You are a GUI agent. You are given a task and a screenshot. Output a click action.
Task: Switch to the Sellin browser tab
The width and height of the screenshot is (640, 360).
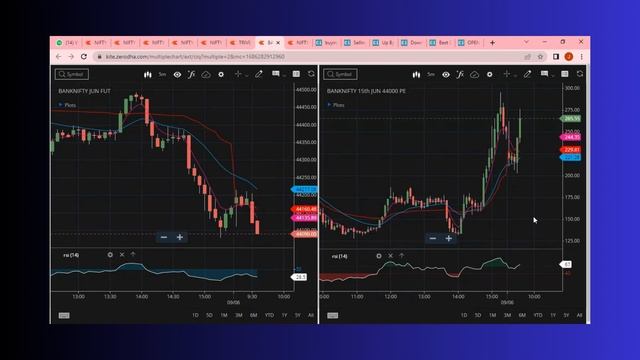click(355, 42)
